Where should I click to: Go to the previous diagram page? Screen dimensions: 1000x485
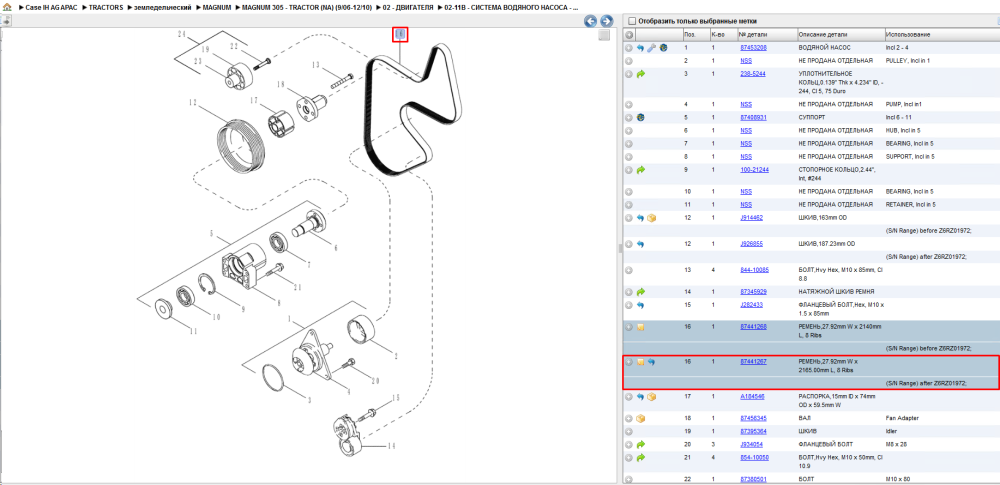pyautogui.click(x=591, y=21)
